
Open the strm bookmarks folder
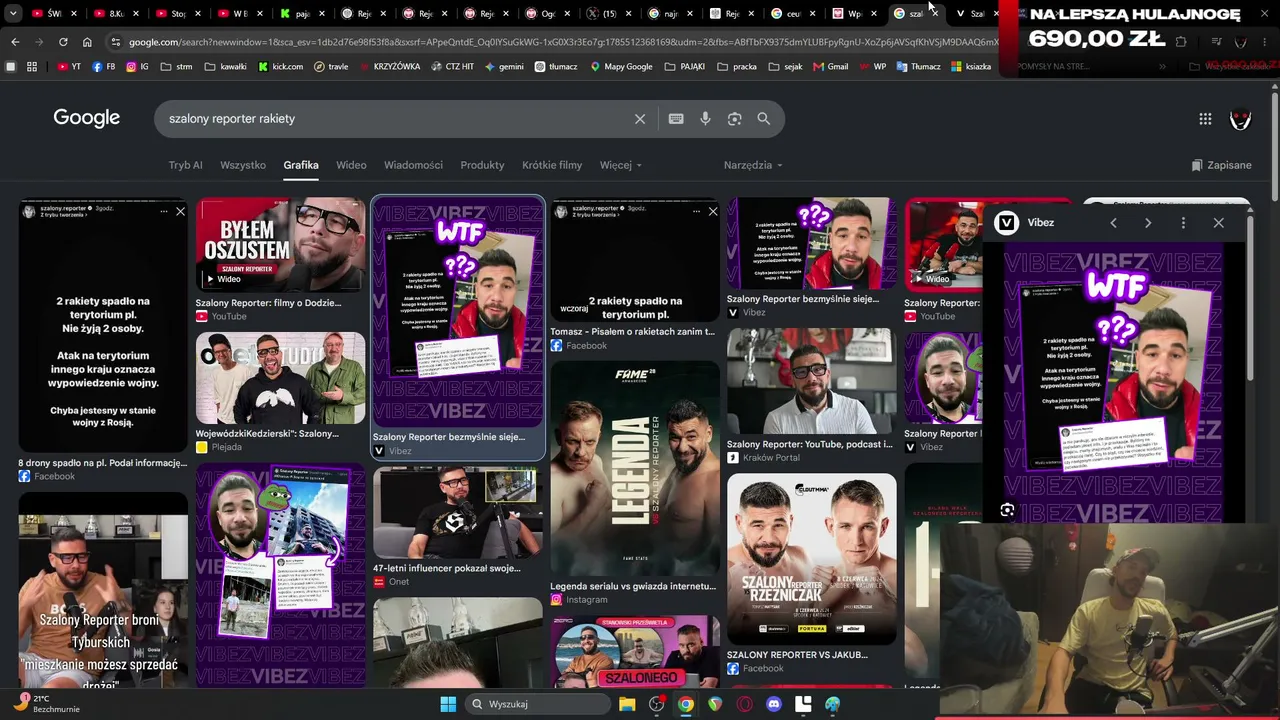[176, 66]
